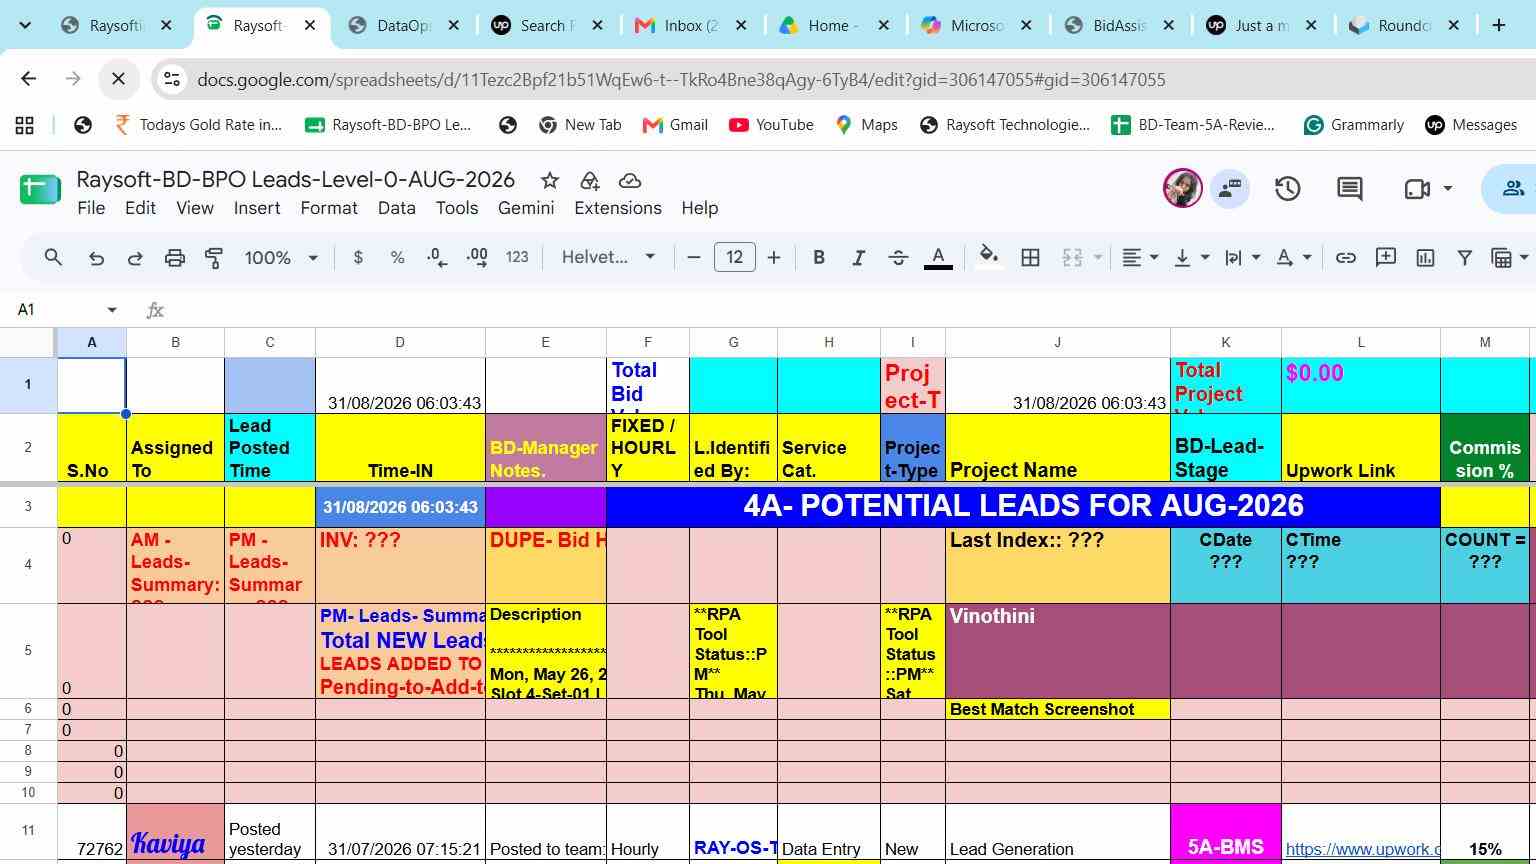Click the font size input box

click(x=734, y=258)
